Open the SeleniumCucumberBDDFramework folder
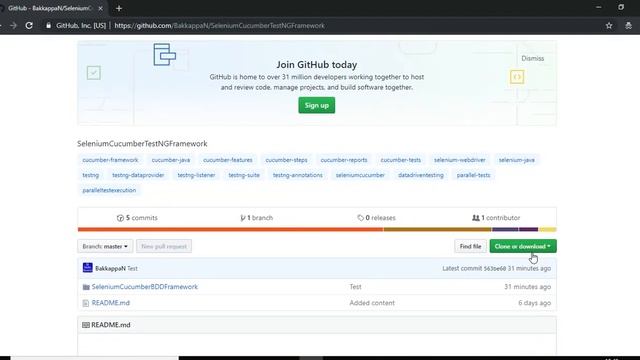The width and height of the screenshot is (640, 360). coord(144,287)
